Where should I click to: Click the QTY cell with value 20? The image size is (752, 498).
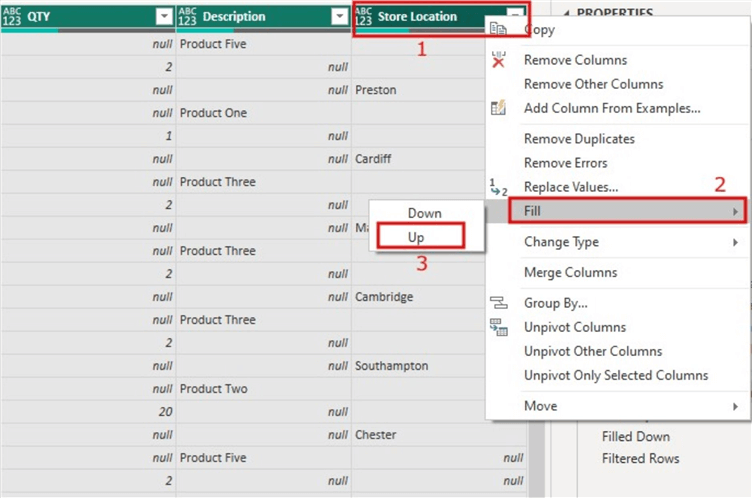tap(88, 412)
